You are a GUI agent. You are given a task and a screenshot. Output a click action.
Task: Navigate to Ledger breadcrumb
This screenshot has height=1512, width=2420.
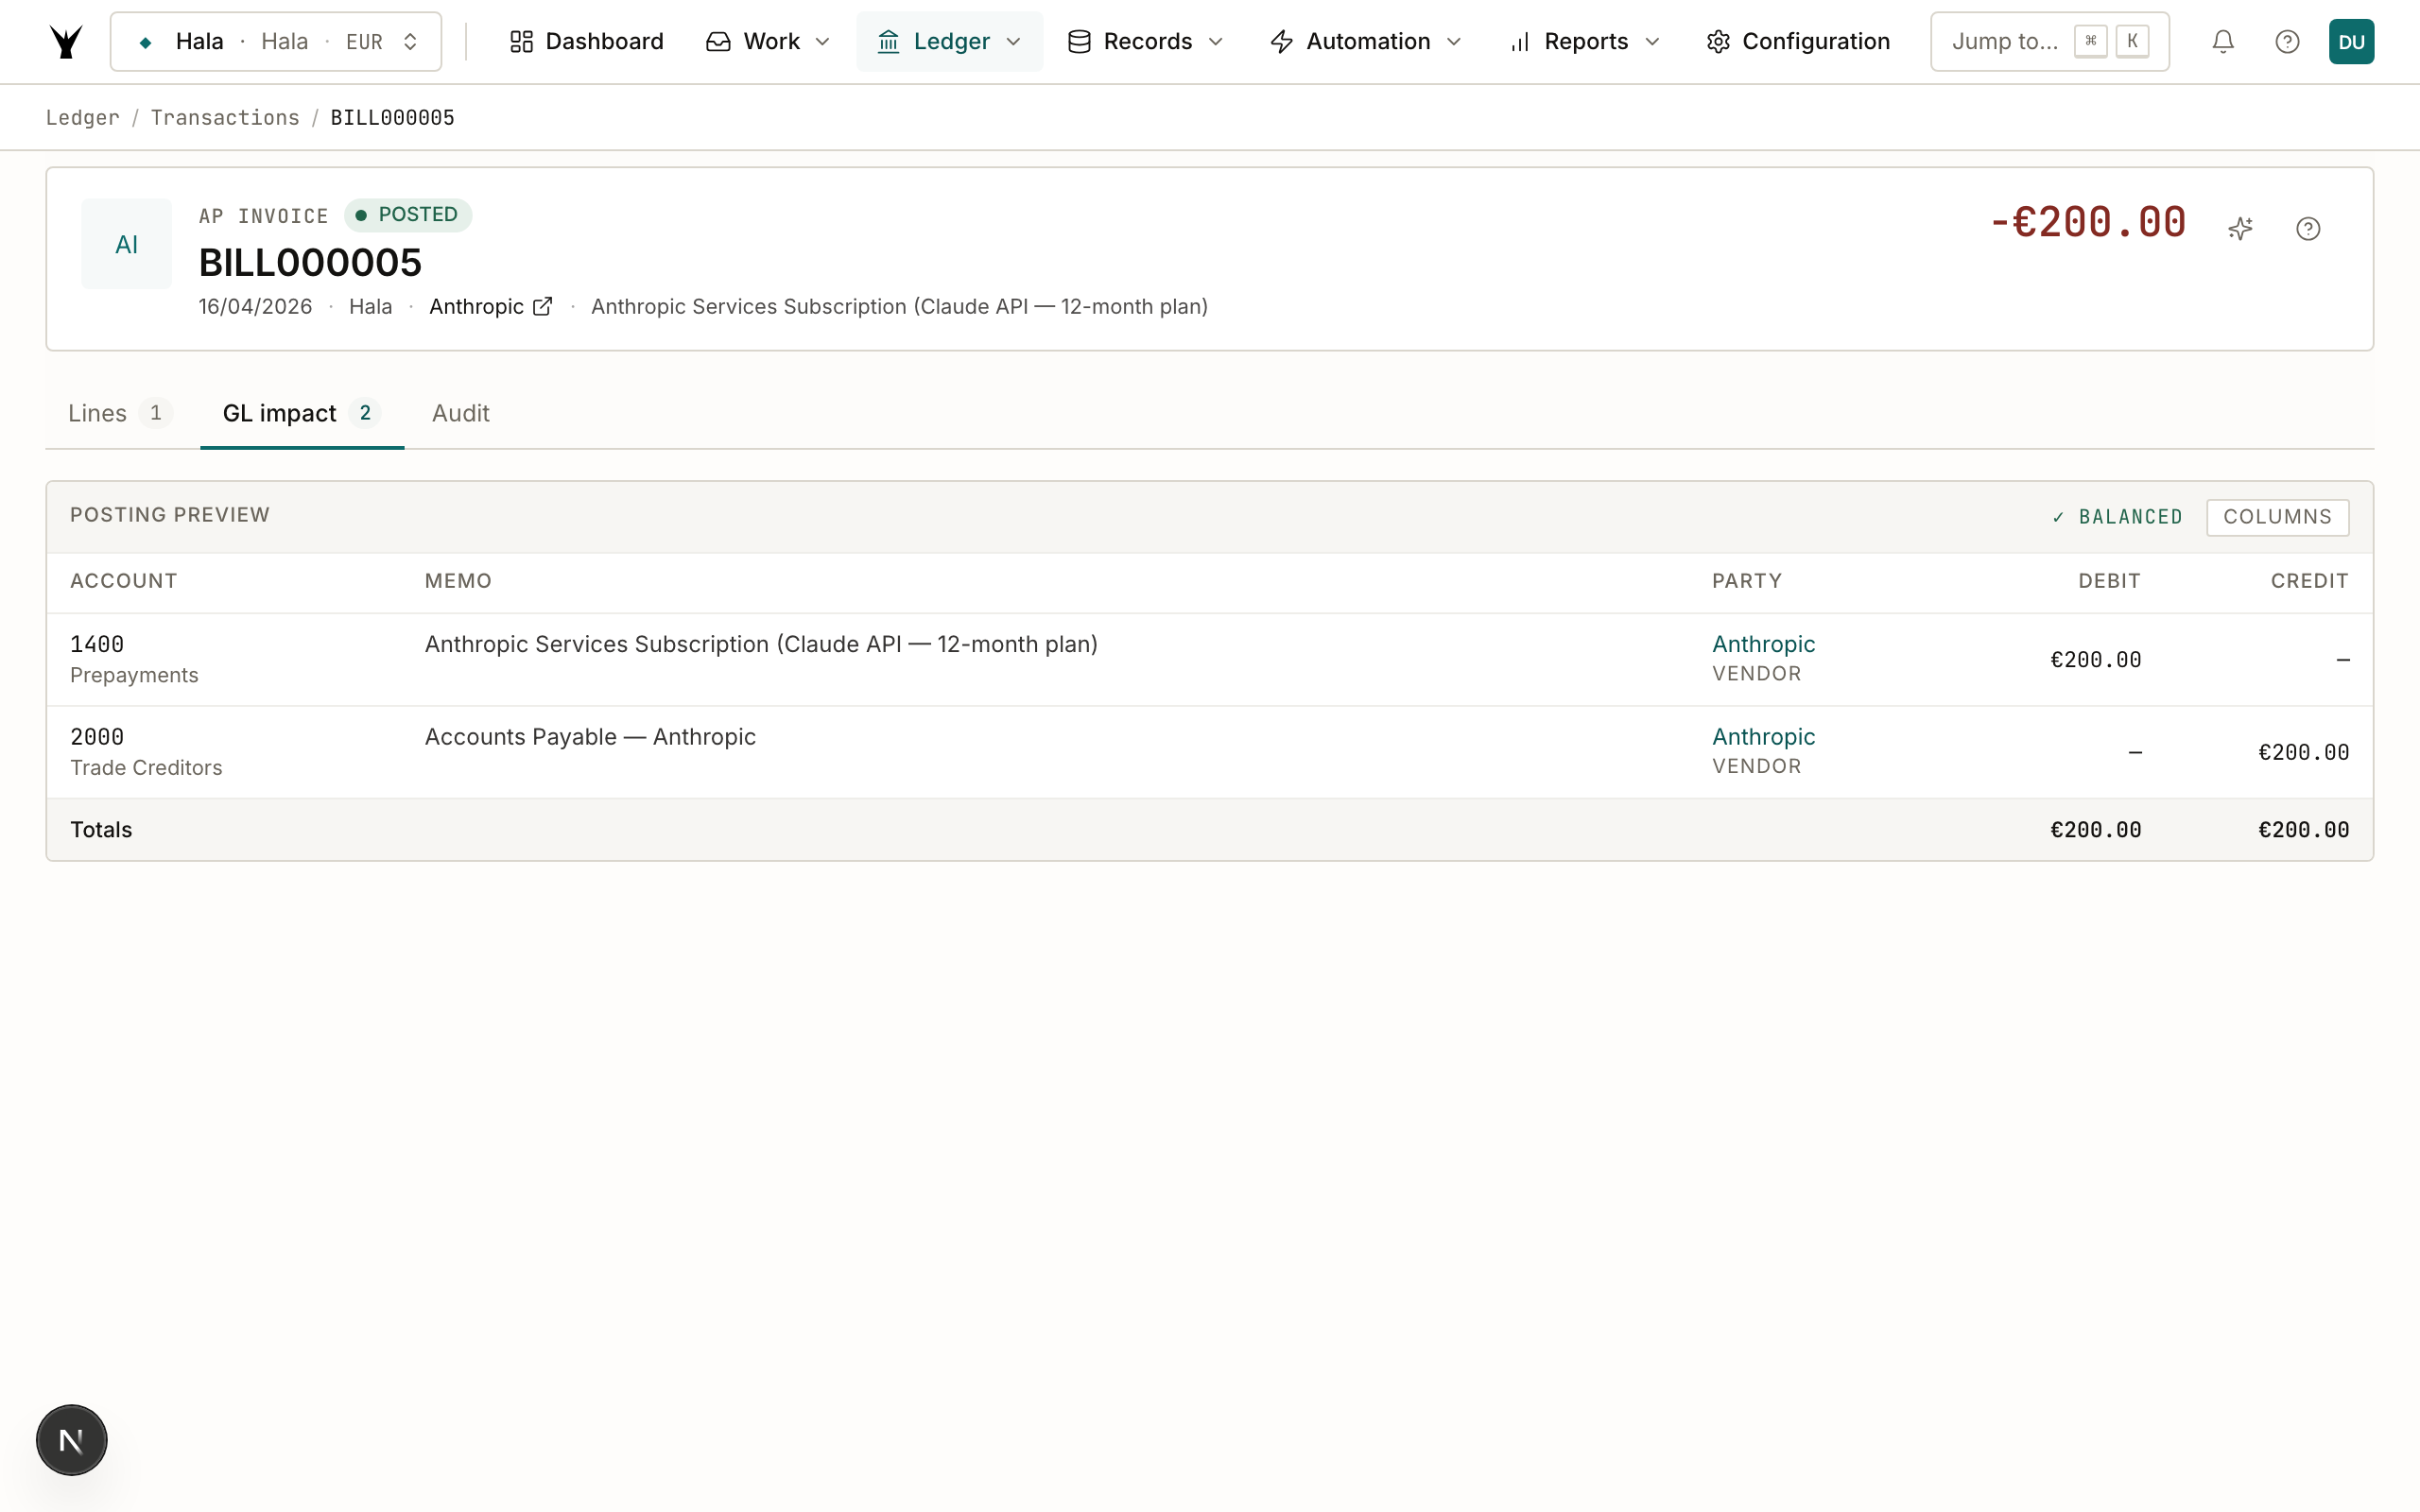point(82,118)
